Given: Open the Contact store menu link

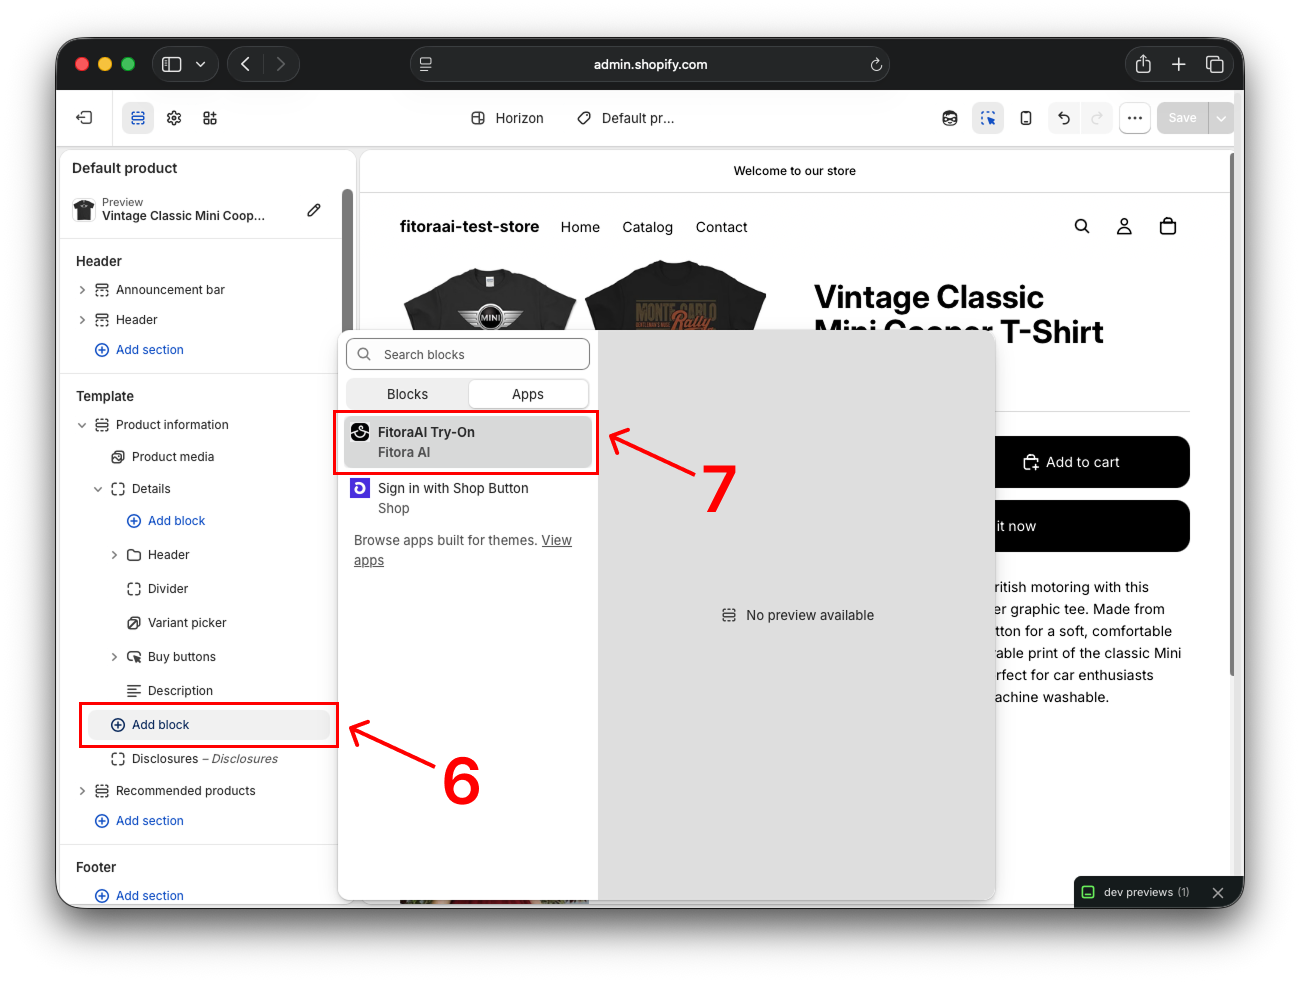Looking at the screenshot, I should coord(721,227).
